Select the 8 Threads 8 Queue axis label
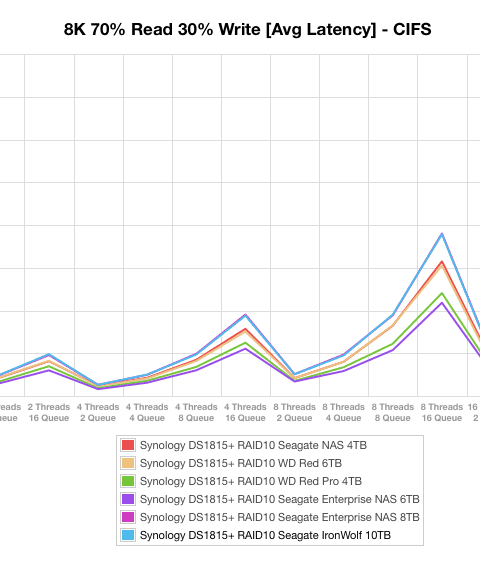 (x=392, y=413)
